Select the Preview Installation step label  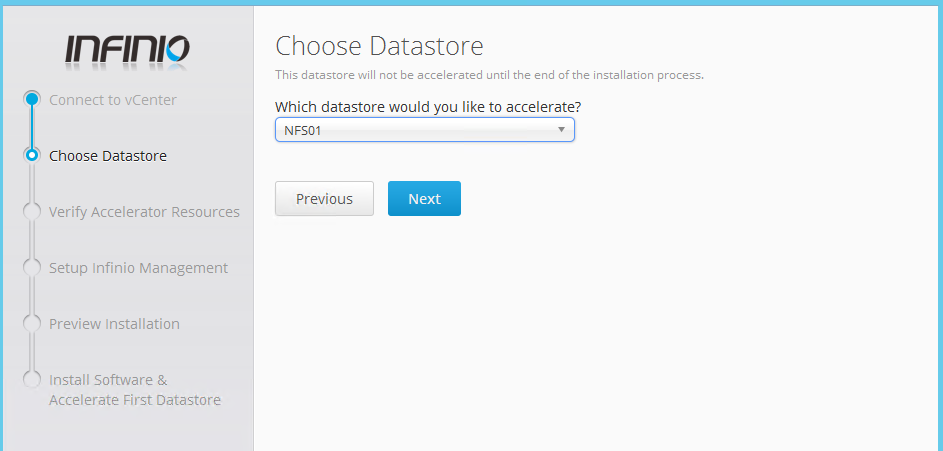coord(114,324)
